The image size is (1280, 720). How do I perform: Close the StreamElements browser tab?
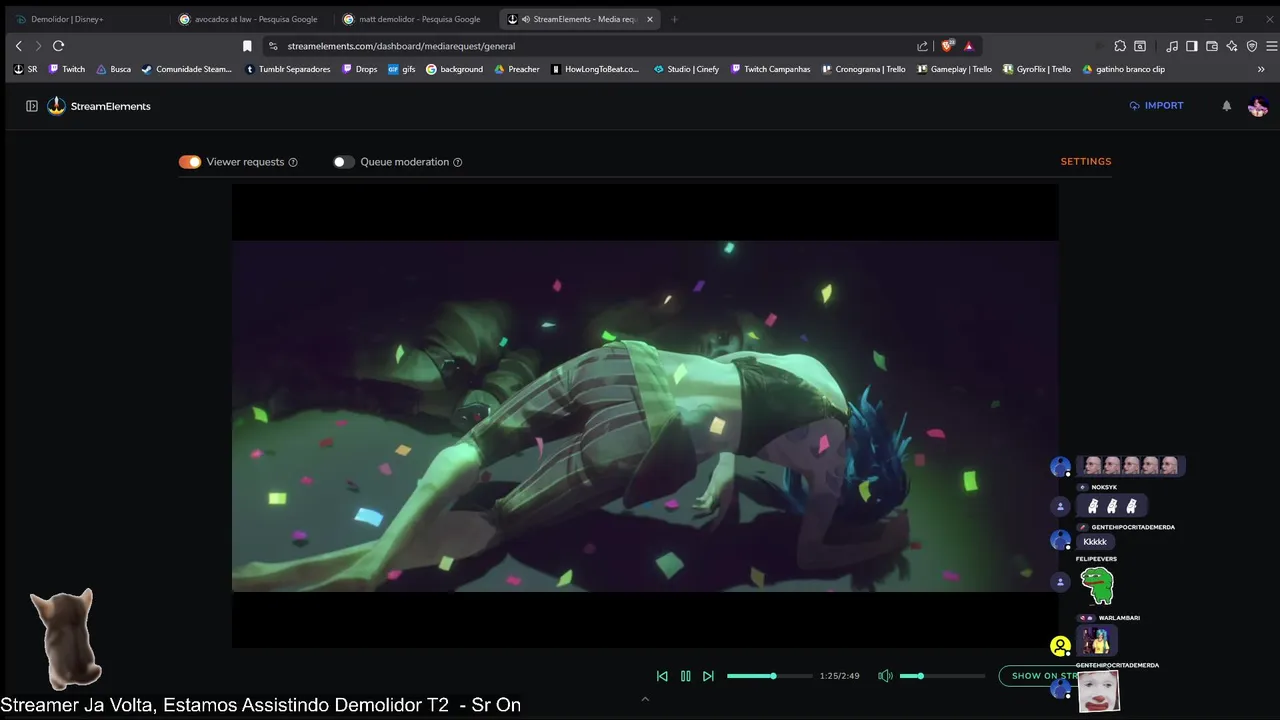click(x=650, y=19)
